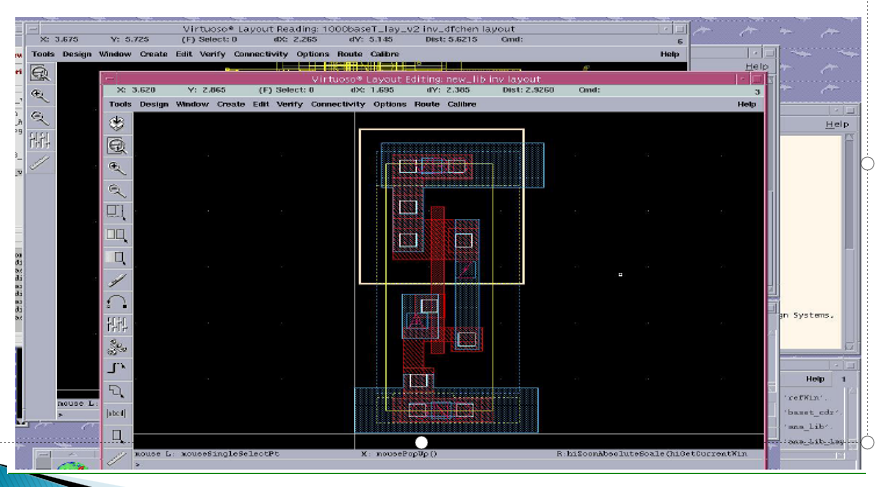Click the 'X: 3.620' coordinate readout
875x487 pixels.
tap(136, 90)
